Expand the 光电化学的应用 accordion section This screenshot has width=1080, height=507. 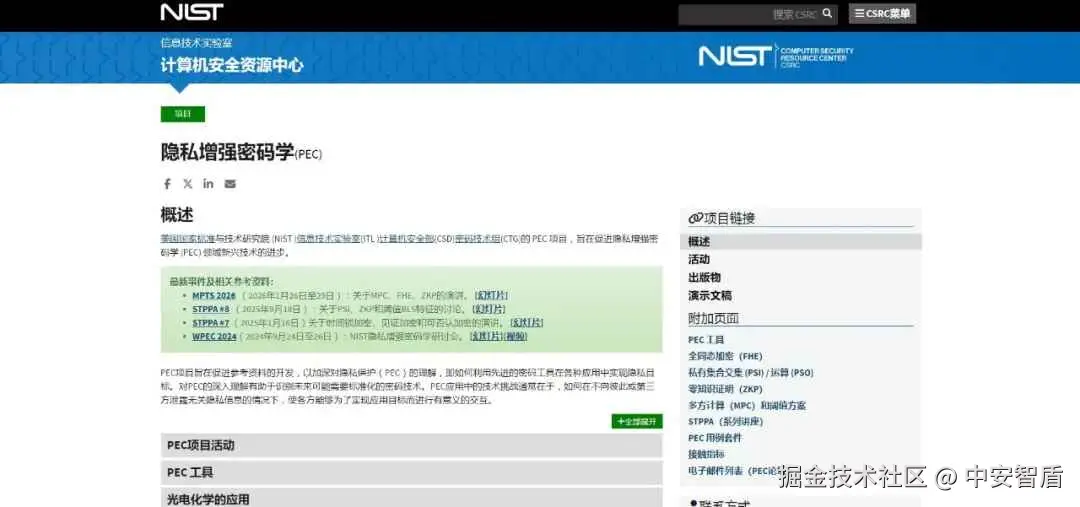click(x=411, y=498)
